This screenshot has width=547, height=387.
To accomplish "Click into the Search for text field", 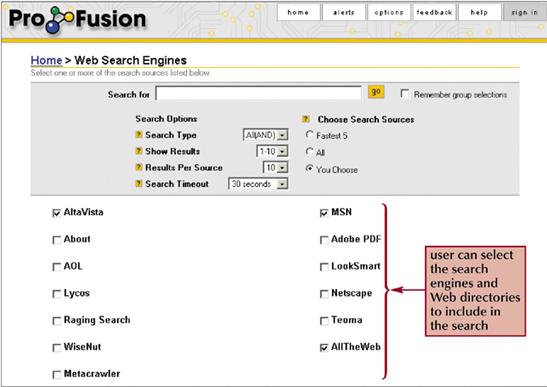I will (x=258, y=93).
